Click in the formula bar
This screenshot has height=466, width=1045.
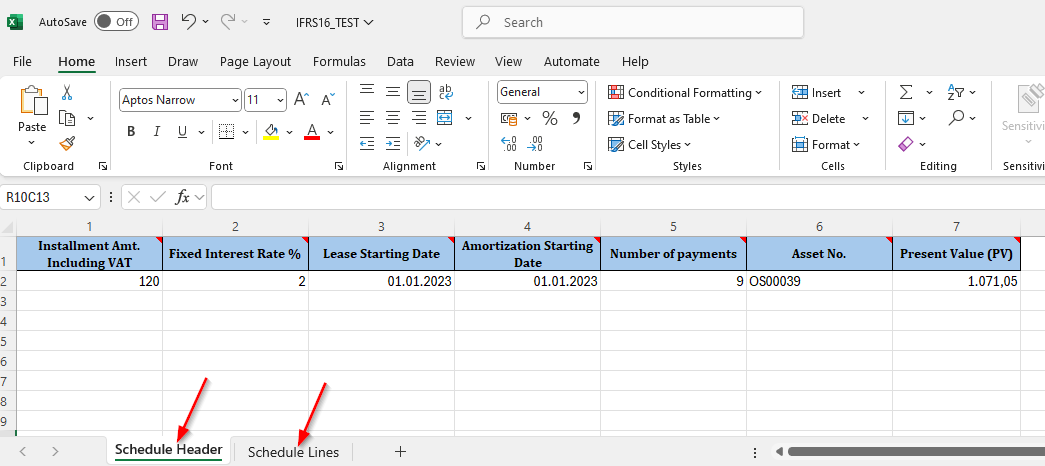click(628, 197)
